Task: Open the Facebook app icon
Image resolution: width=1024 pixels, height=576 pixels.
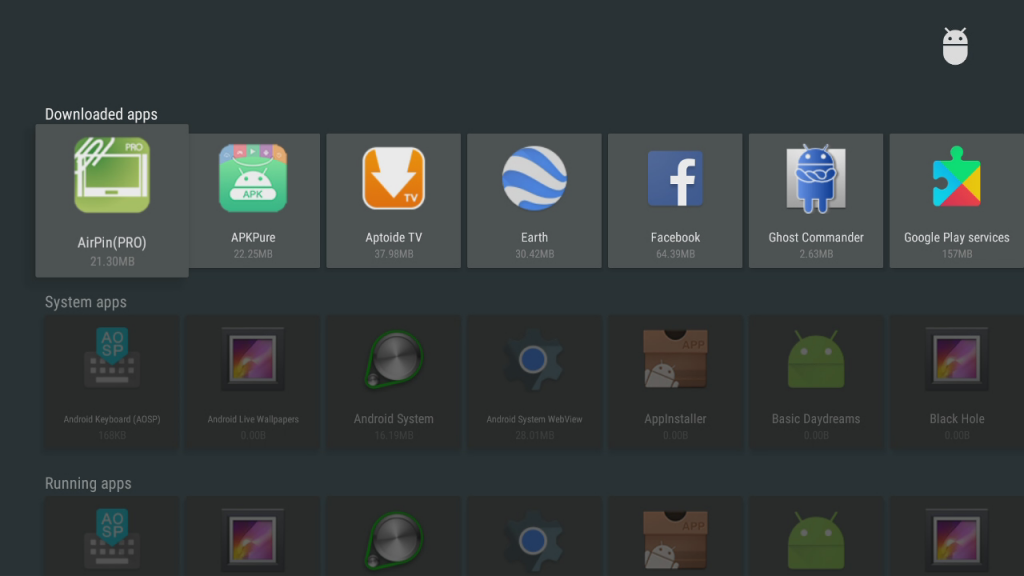Action: pos(675,178)
